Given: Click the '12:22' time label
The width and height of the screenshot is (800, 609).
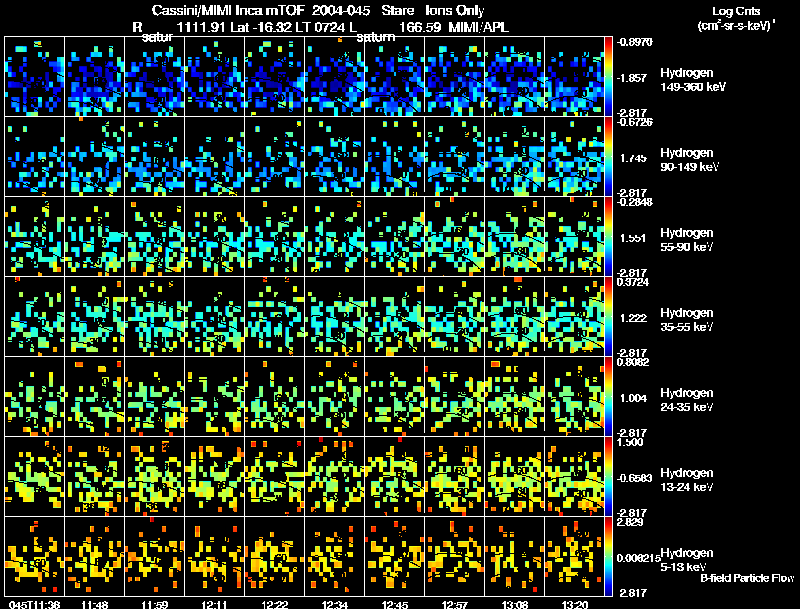Looking at the screenshot, I should (274, 604).
